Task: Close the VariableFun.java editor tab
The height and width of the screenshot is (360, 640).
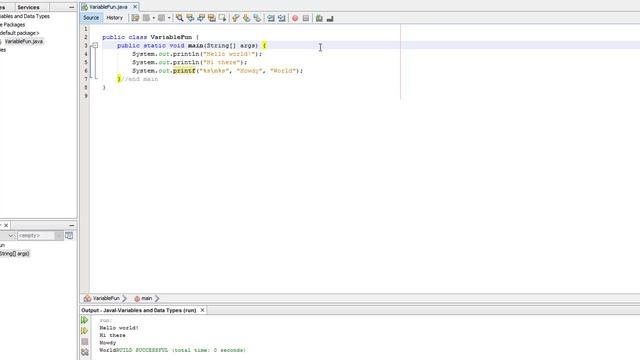Action: (135, 7)
